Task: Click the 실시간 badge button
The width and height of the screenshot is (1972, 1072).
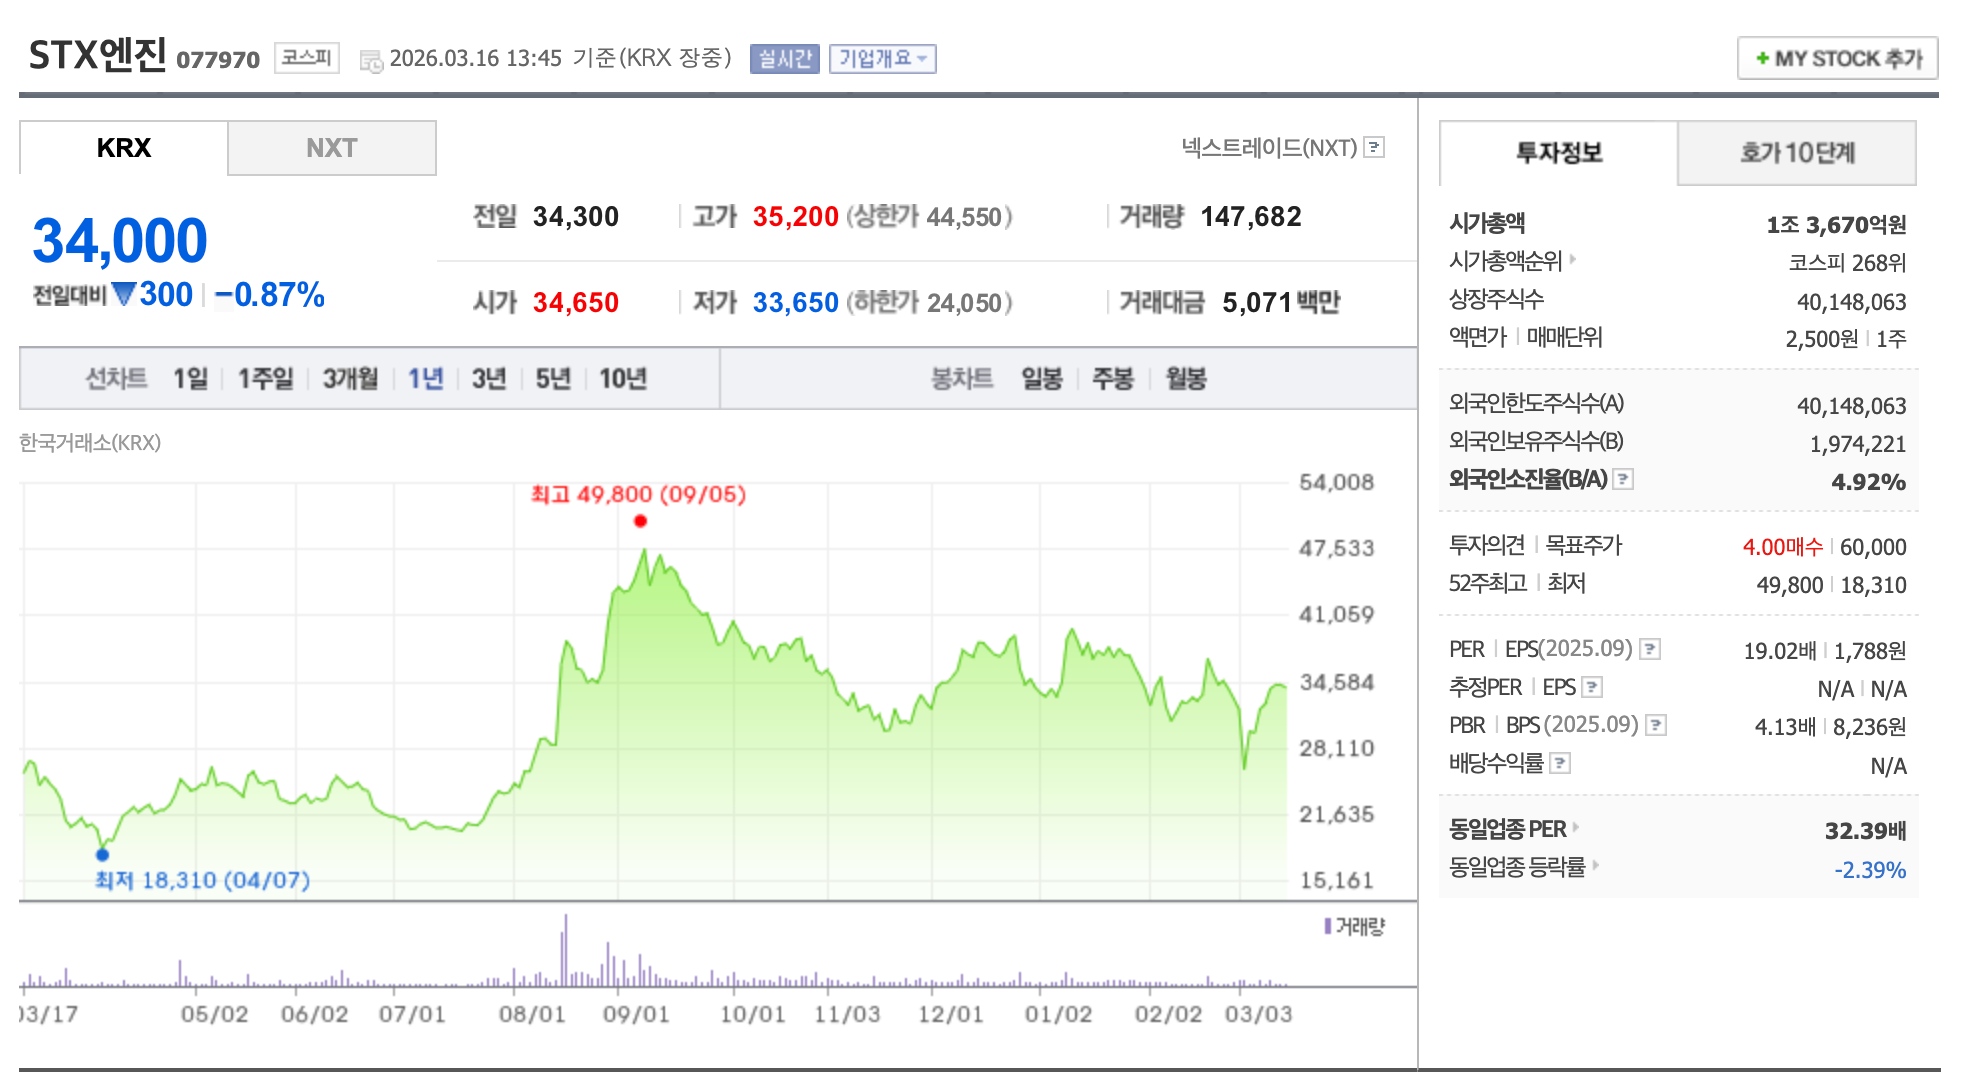Action: (x=784, y=59)
